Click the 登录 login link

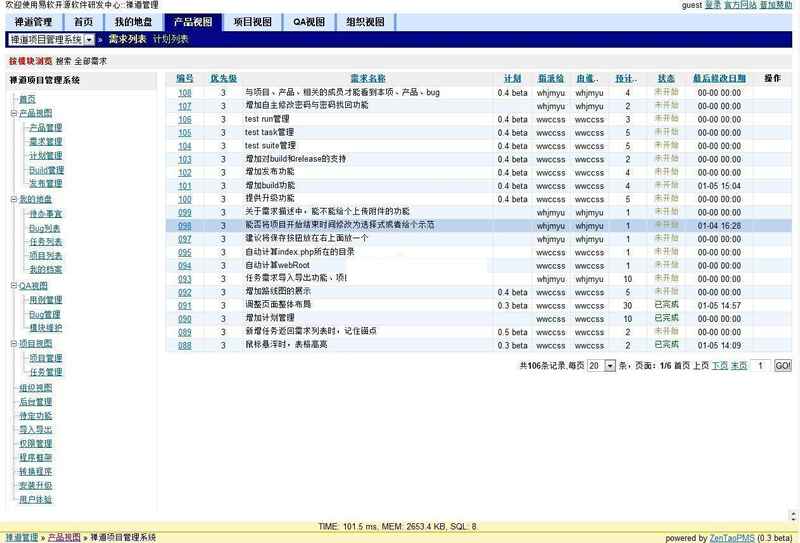712,6
